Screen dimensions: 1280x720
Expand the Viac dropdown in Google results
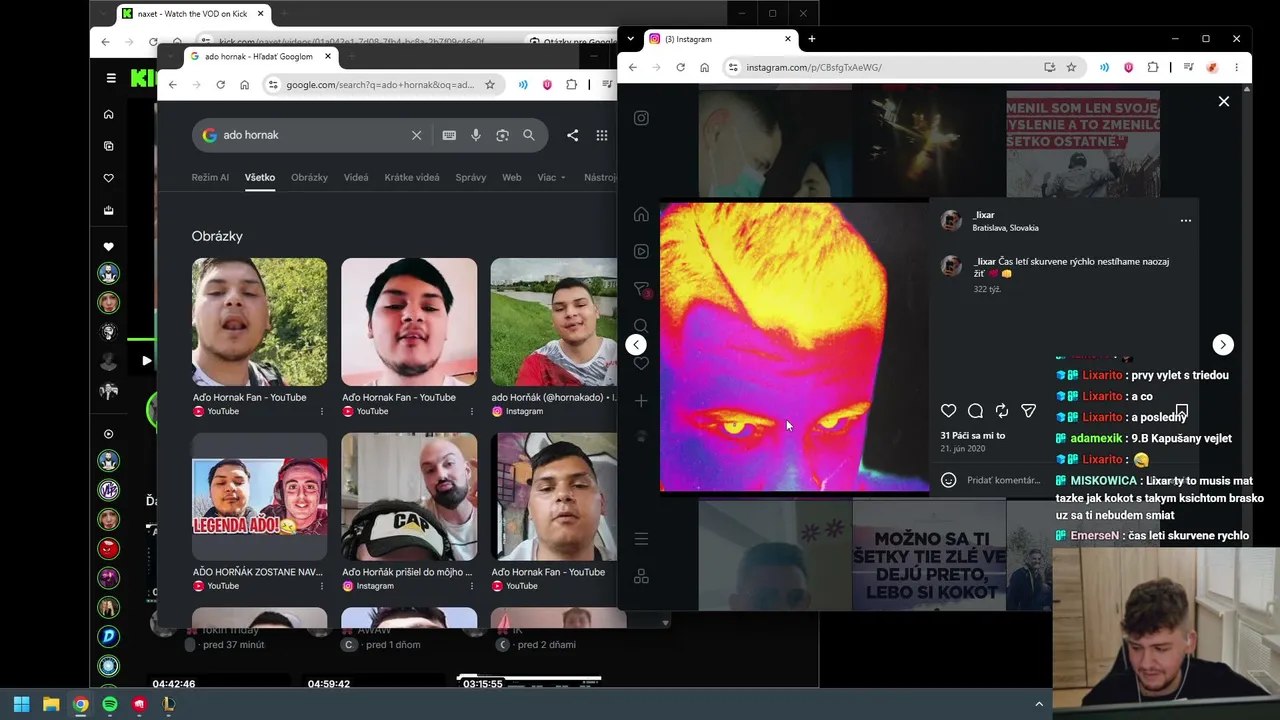pos(551,177)
